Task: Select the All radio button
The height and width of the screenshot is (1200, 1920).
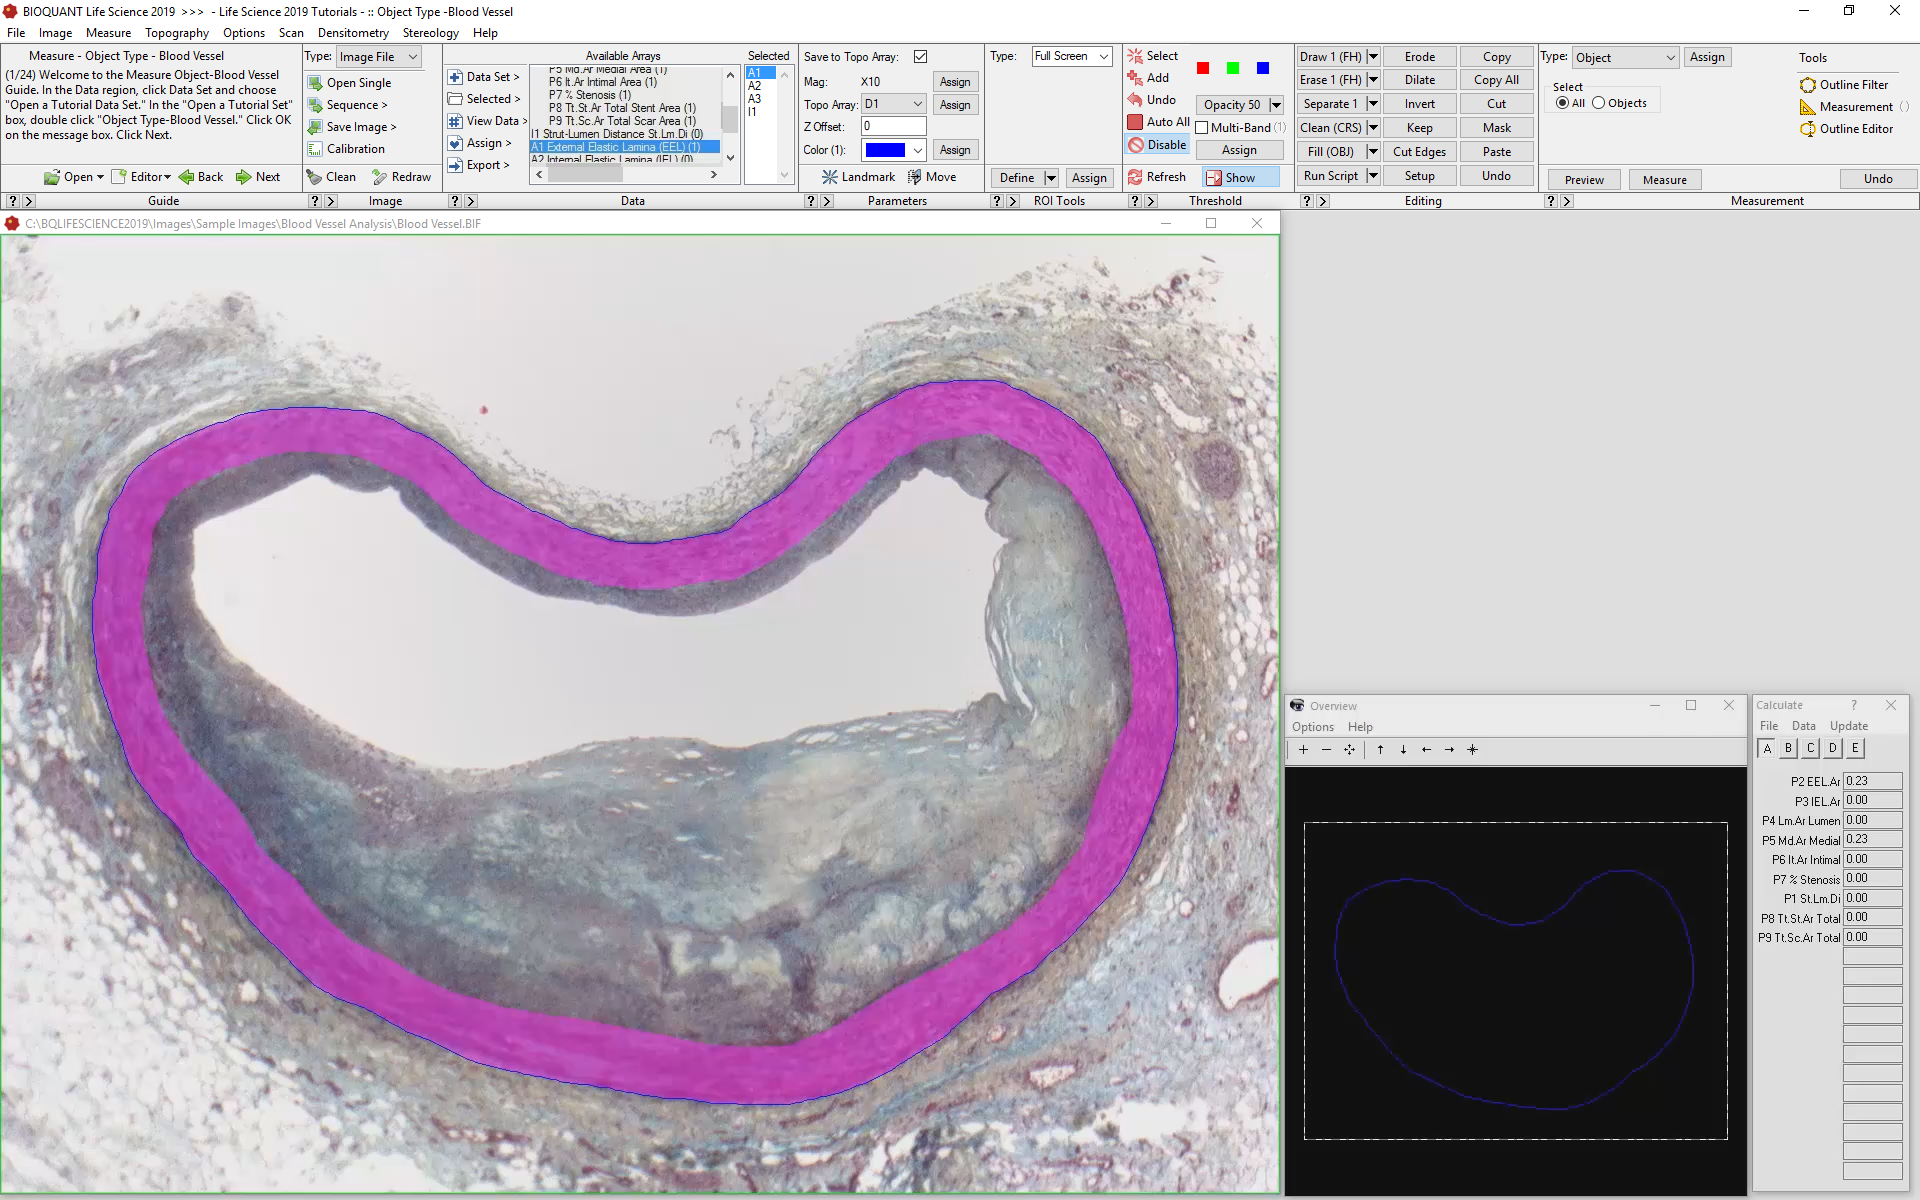Action: pos(1562,103)
